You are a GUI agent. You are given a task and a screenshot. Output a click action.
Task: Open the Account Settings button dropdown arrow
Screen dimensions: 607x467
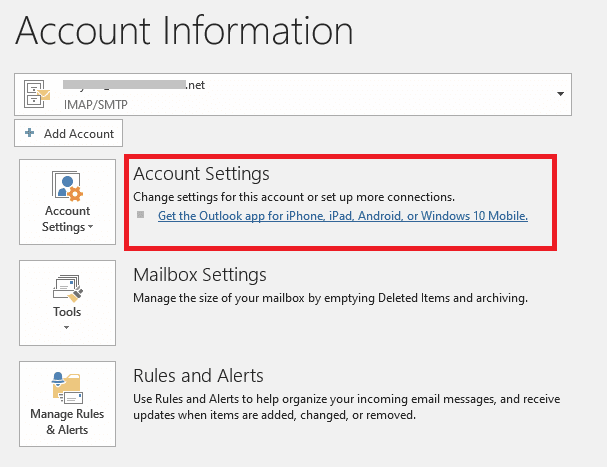[x=91, y=228]
